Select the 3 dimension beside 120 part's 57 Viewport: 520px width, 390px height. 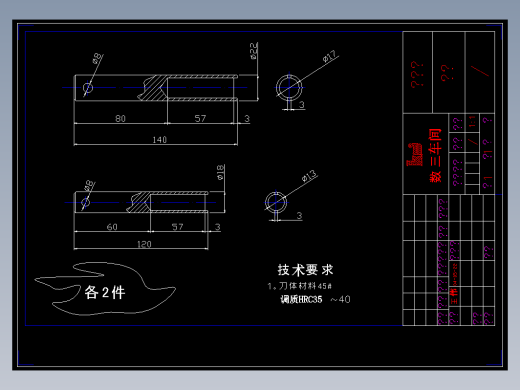217,227
